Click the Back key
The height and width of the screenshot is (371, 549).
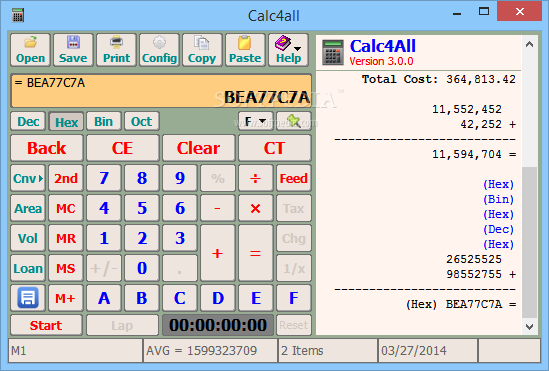[47, 148]
